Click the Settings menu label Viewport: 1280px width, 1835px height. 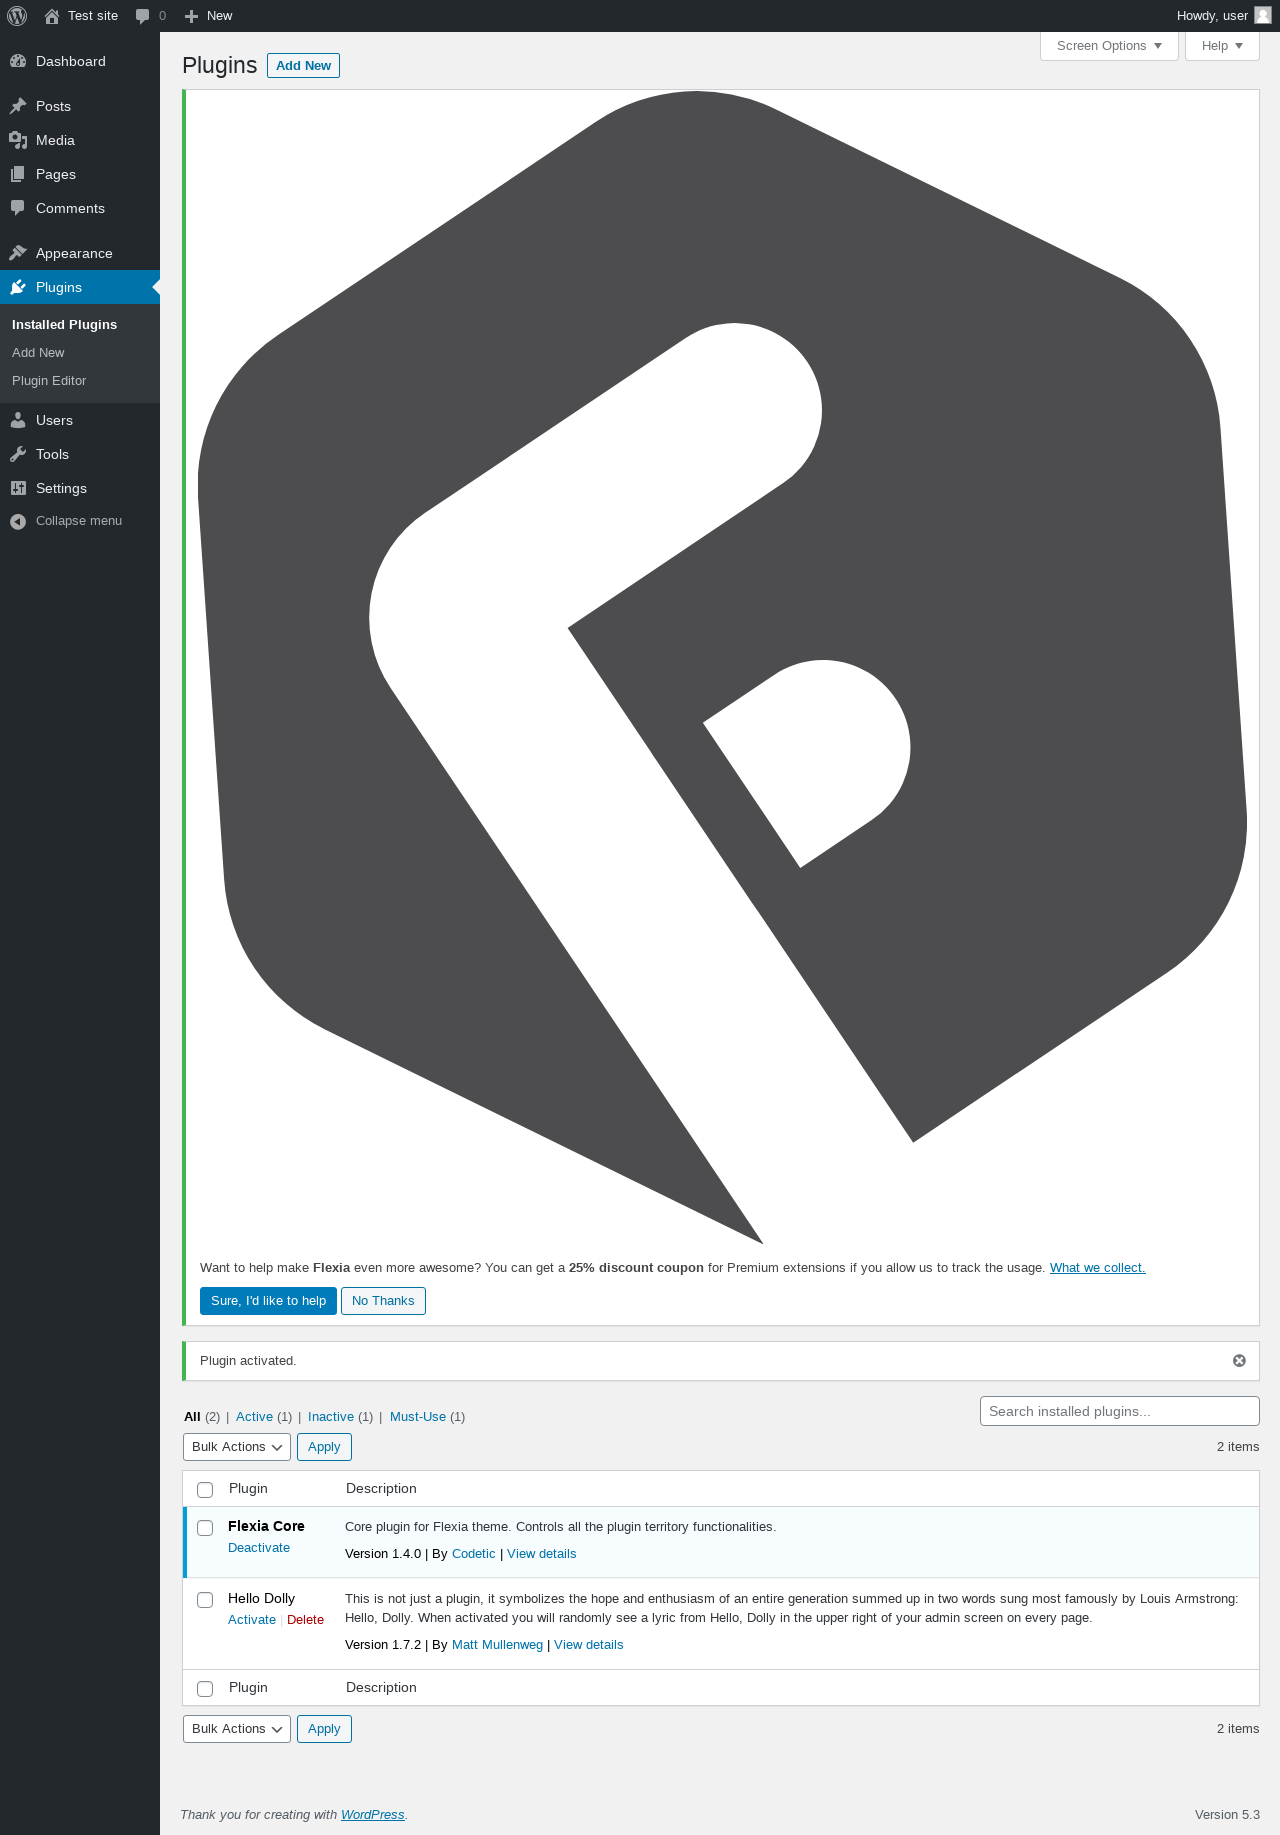point(61,488)
